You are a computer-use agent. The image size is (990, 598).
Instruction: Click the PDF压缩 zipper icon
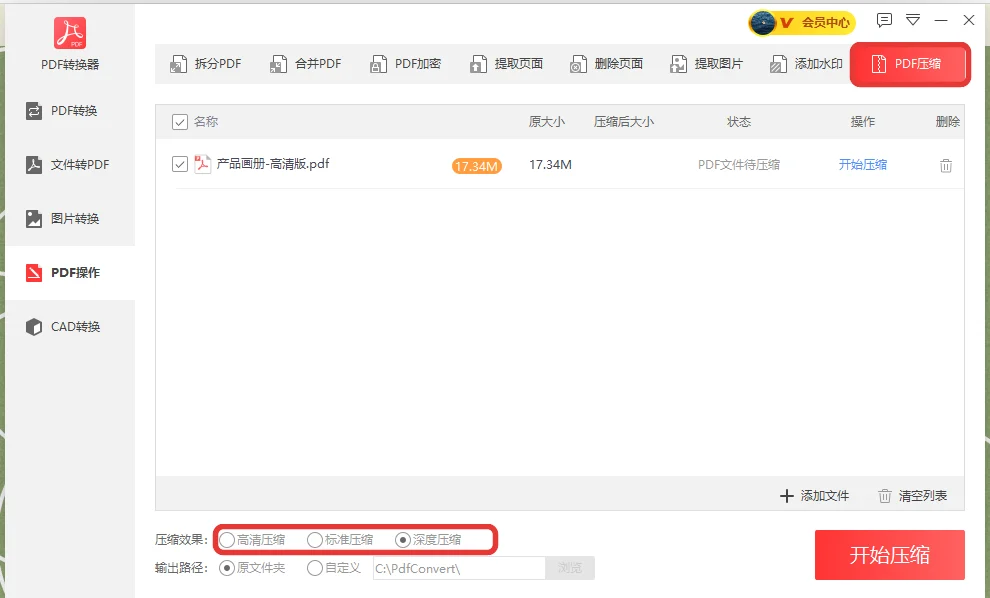pos(878,64)
